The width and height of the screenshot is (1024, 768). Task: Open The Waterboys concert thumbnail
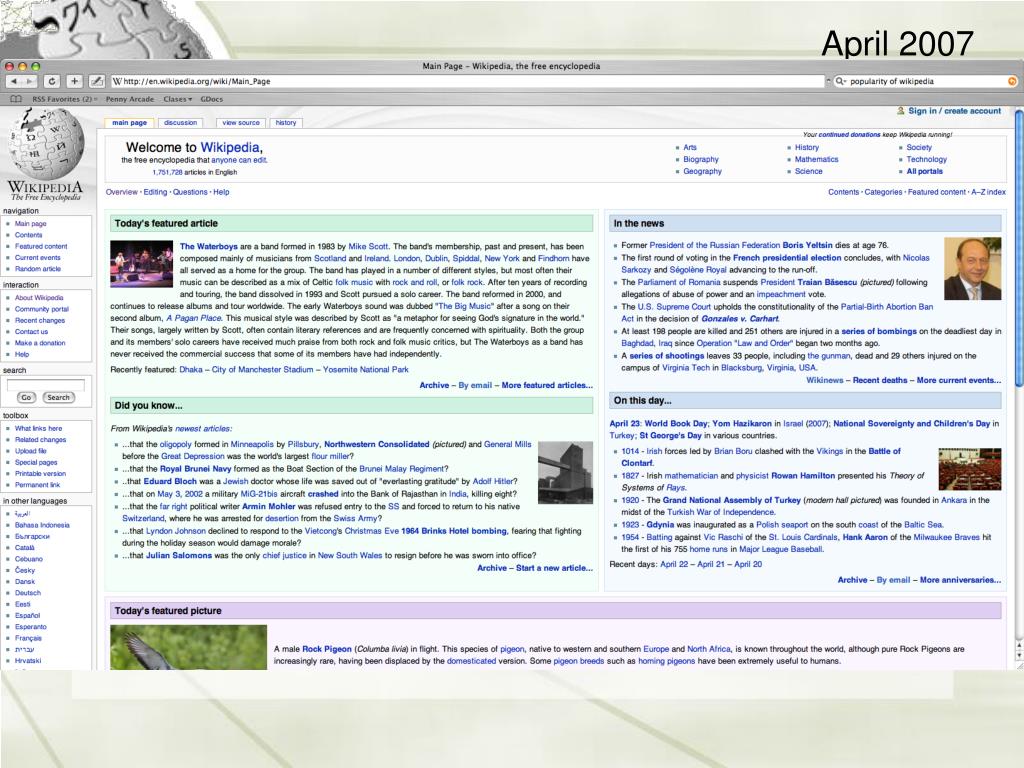coord(141,264)
